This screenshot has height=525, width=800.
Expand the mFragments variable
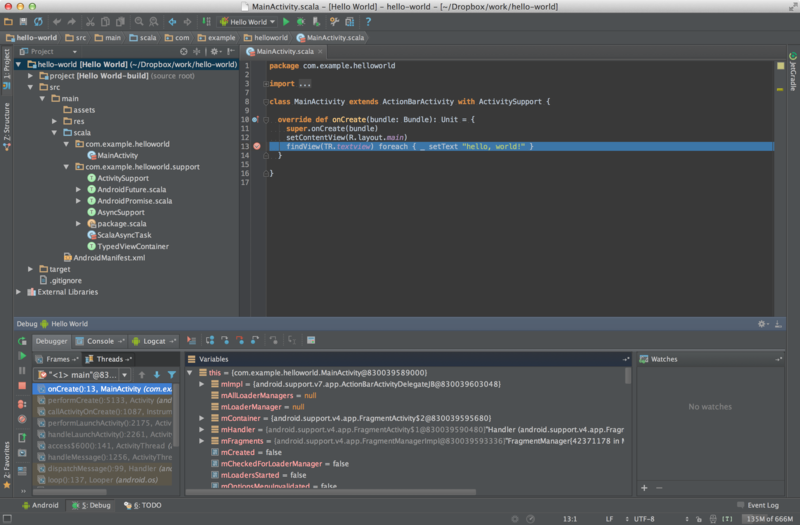(x=202, y=441)
